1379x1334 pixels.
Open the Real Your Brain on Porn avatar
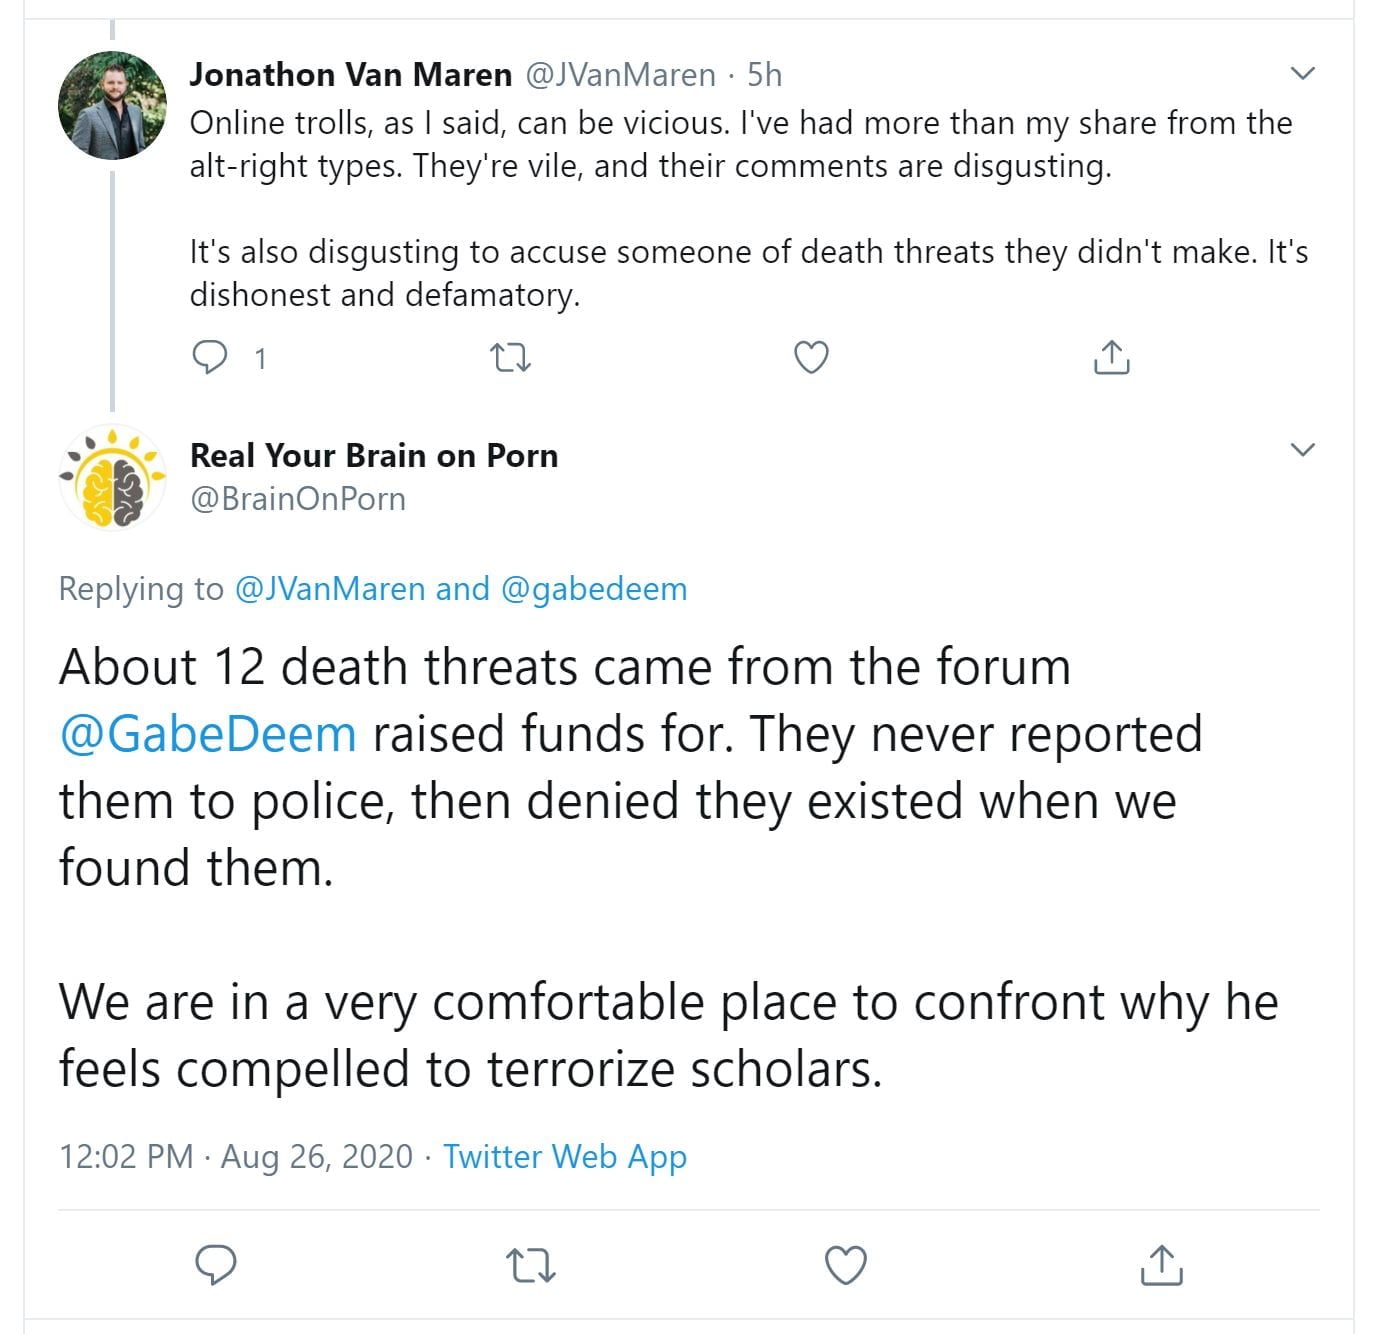click(112, 478)
